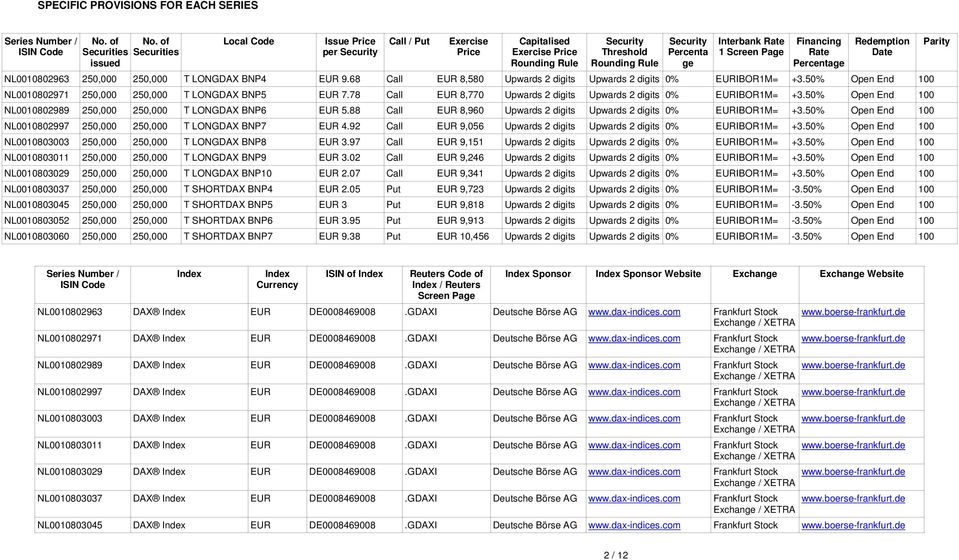The width and height of the screenshot is (959, 560).
Task: Click Call in the T LONGDAX BNP10 row
Action: [x=394, y=174]
